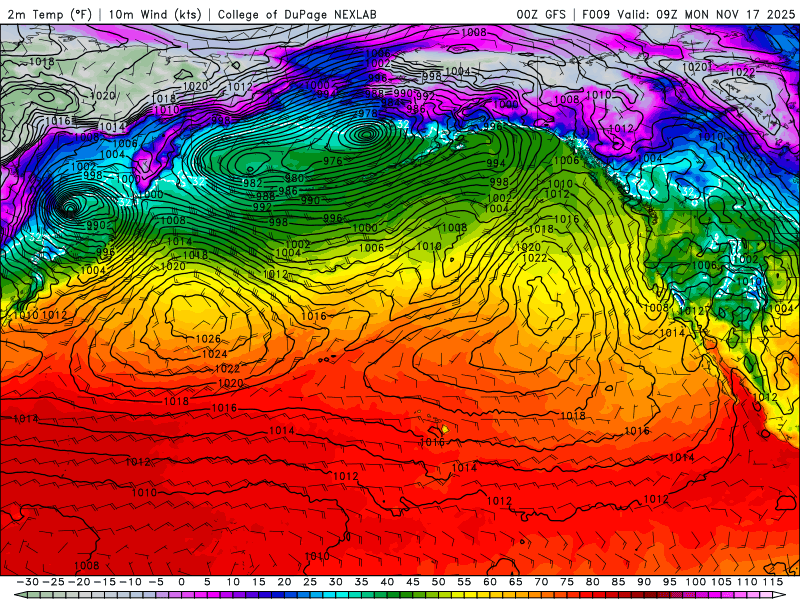The height and width of the screenshot is (600, 800).
Task: Click the 1024 isobar contour label
Action: [215, 354]
